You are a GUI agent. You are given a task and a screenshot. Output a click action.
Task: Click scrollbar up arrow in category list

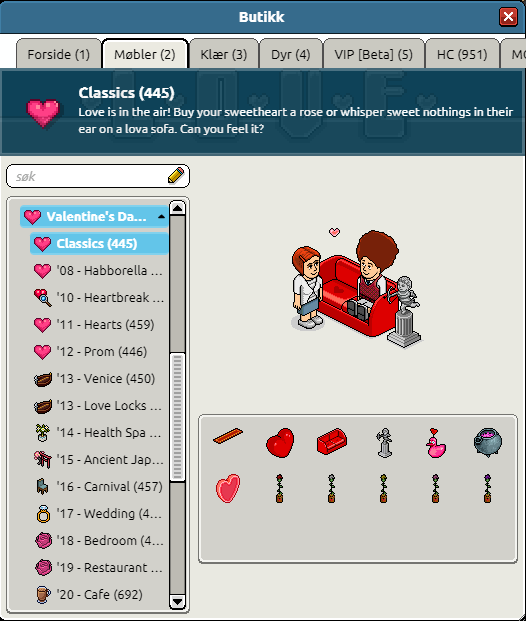177,208
